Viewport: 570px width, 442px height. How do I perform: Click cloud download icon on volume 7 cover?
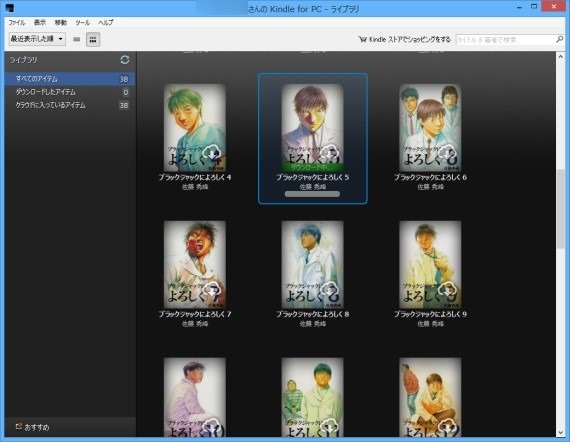coord(212,289)
